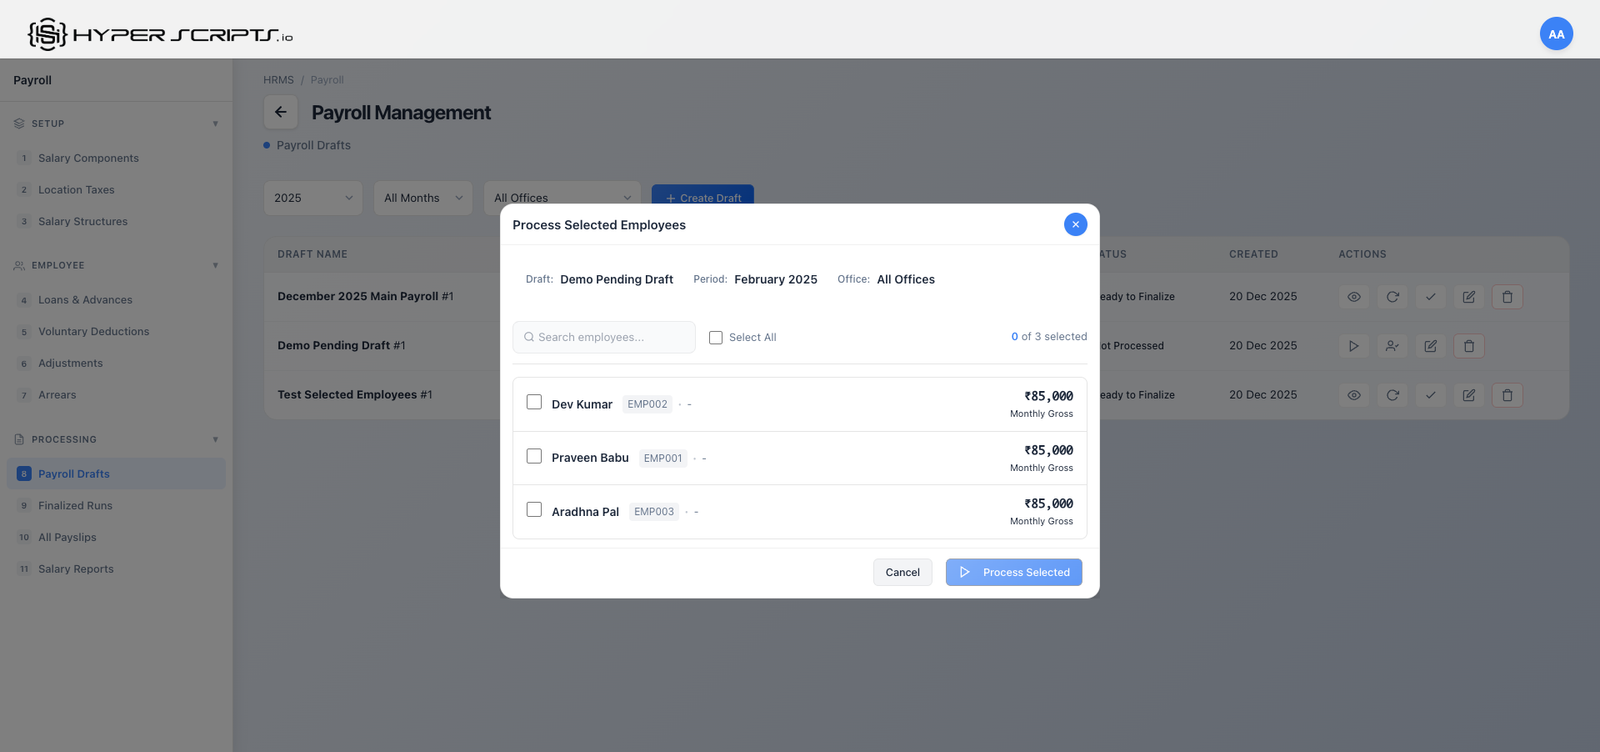Delete December 2025 Main Payroll draft
The image size is (1600, 752).
click(x=1507, y=297)
